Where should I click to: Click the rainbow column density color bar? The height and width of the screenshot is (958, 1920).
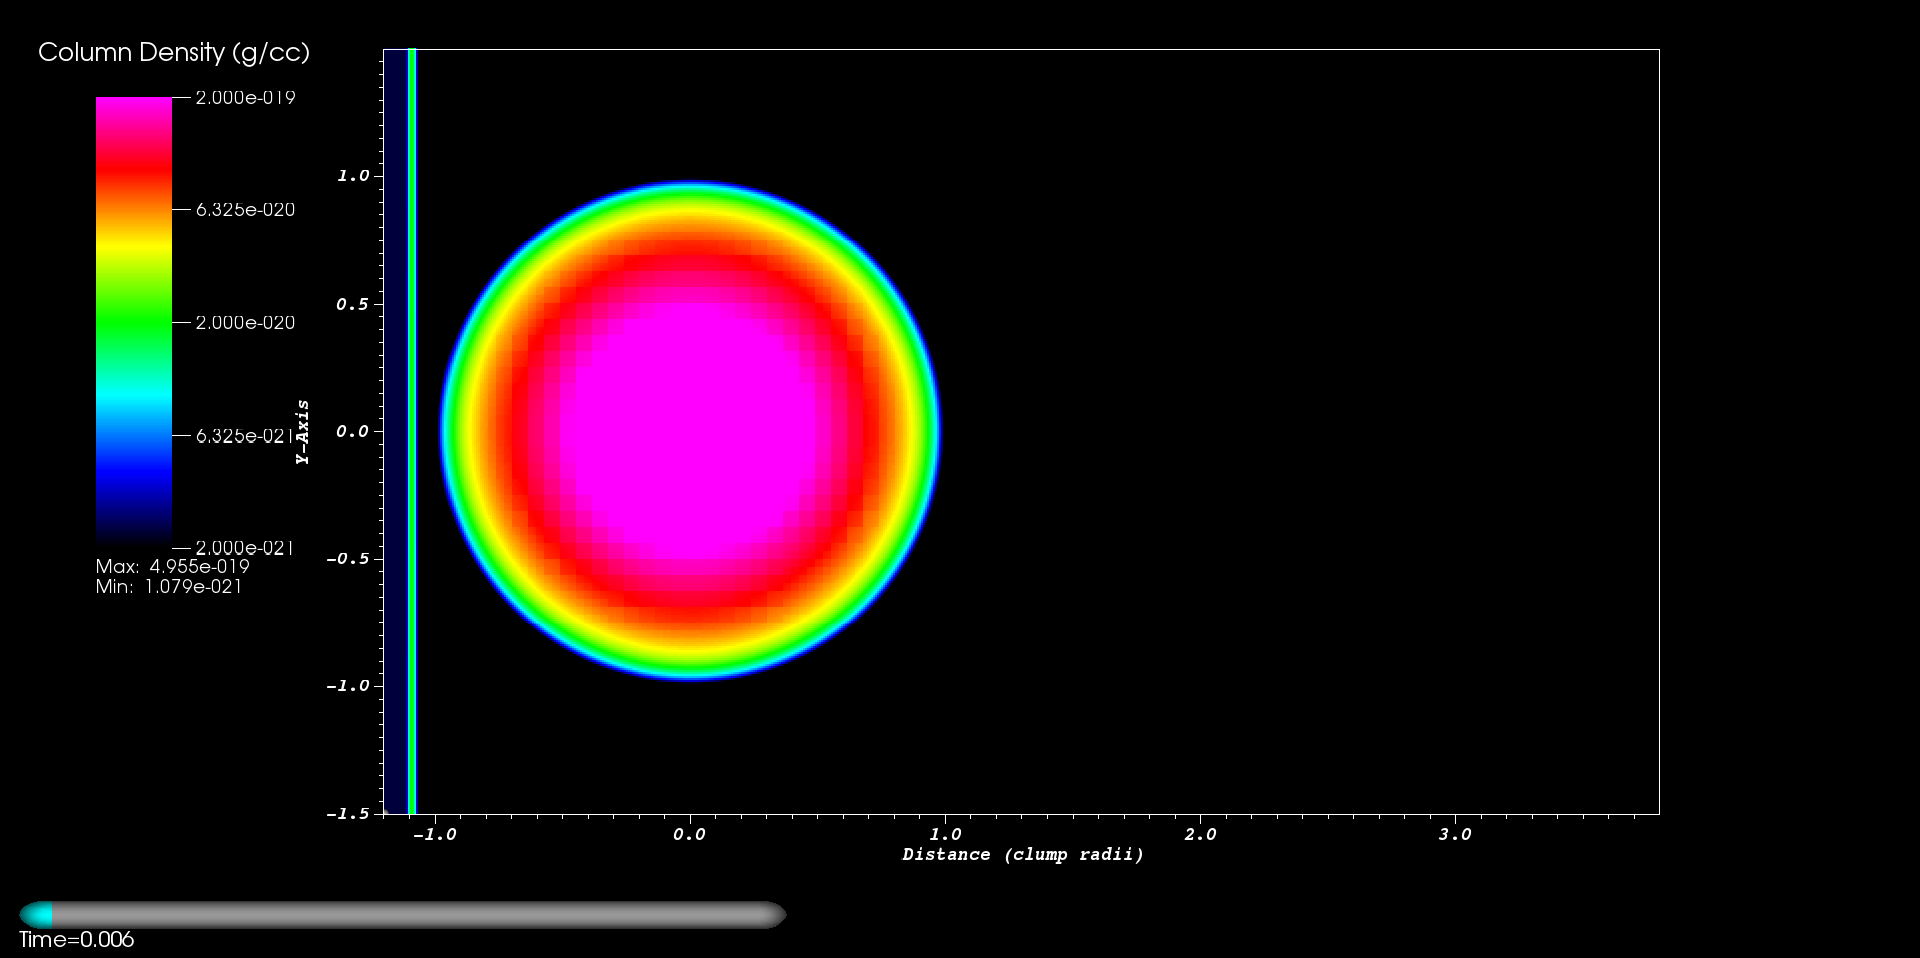click(134, 322)
